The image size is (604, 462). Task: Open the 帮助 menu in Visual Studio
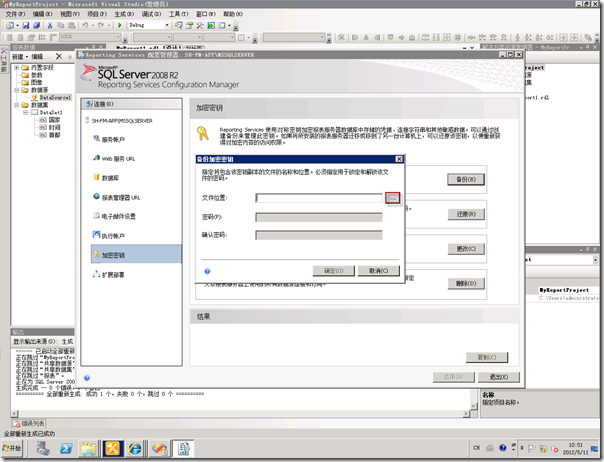tap(233, 14)
